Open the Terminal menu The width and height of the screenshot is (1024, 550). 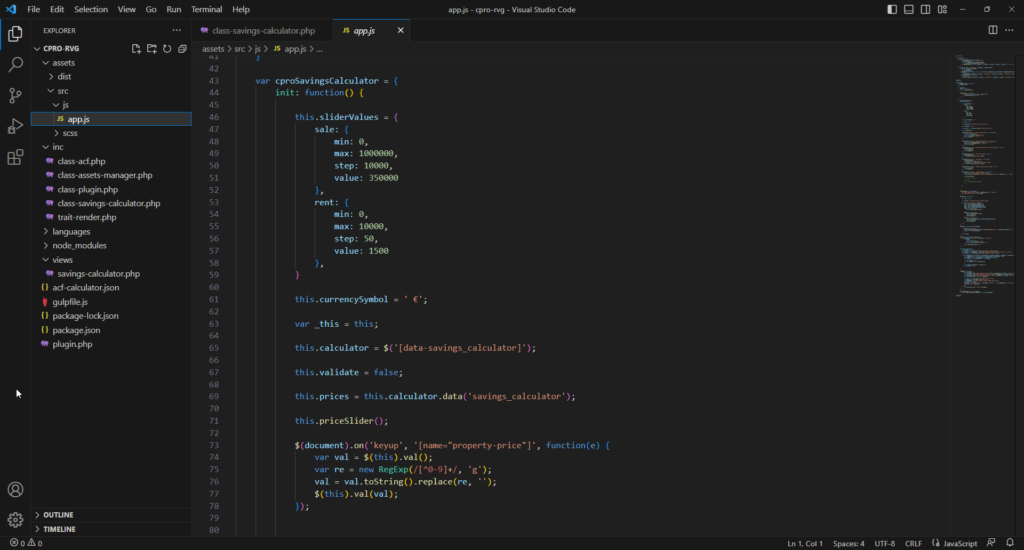pyautogui.click(x=206, y=9)
